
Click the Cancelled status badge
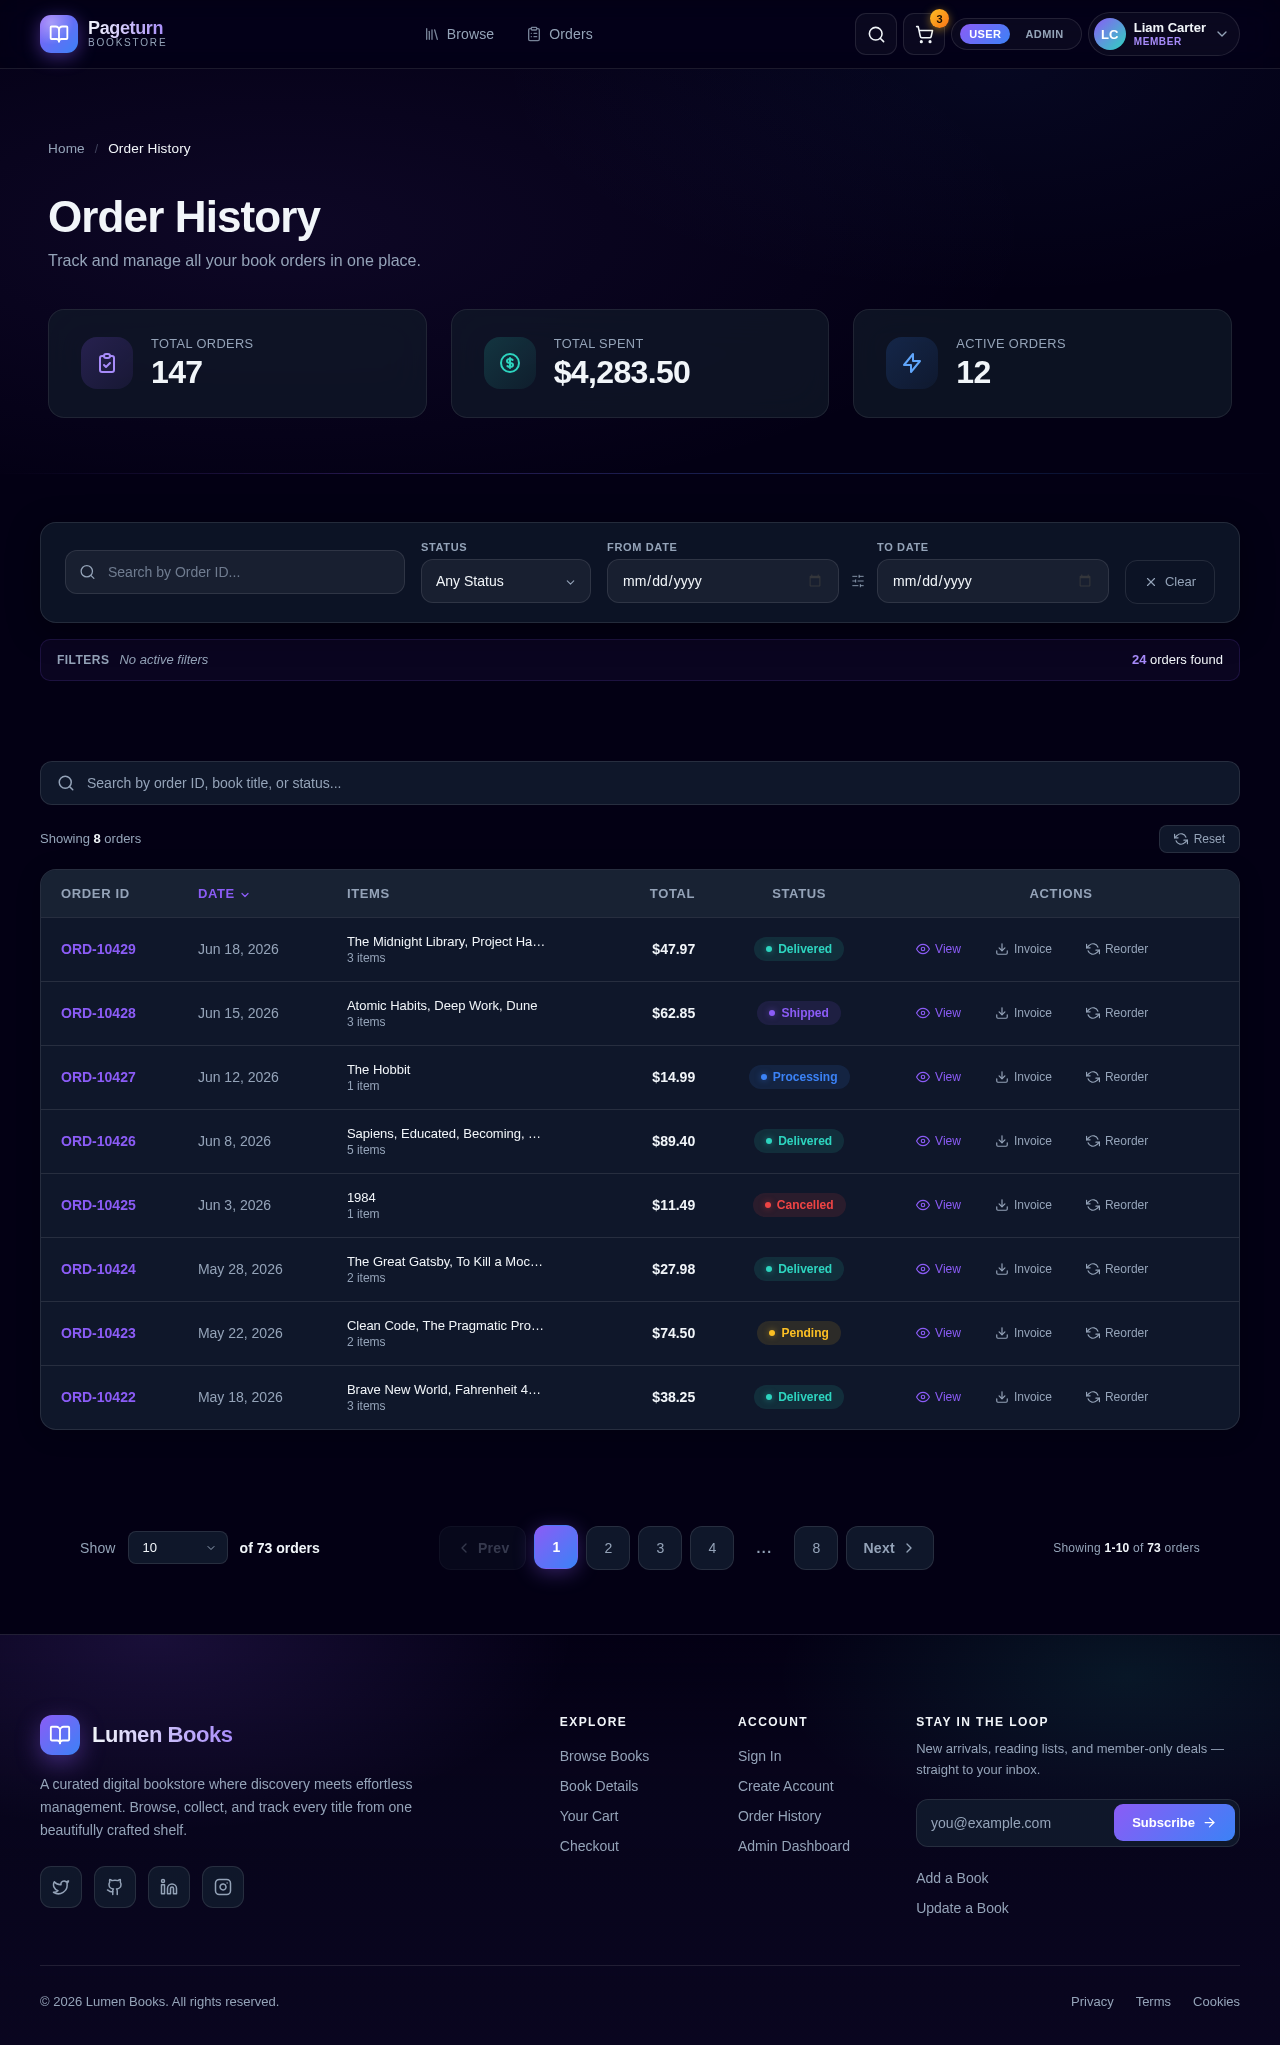pos(799,1205)
